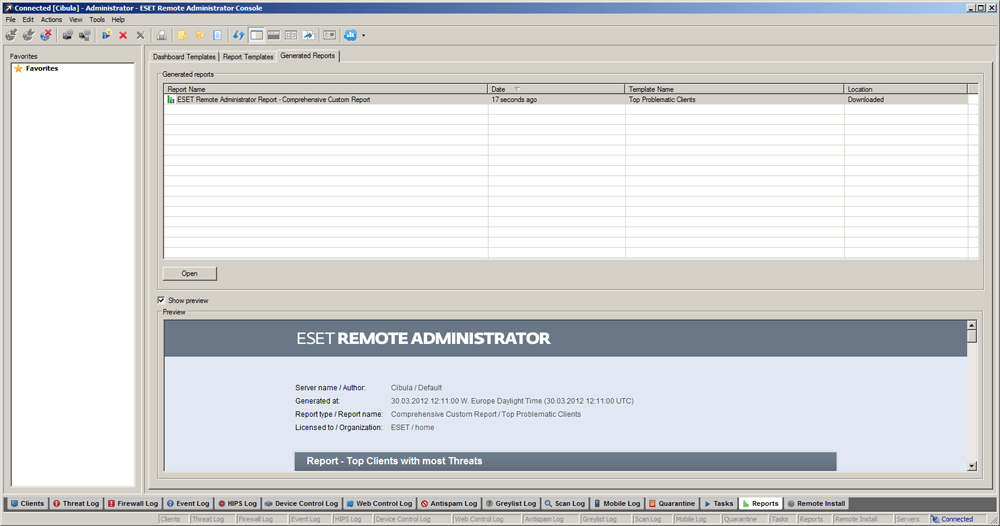Click the Servers status bar entry

908,519
